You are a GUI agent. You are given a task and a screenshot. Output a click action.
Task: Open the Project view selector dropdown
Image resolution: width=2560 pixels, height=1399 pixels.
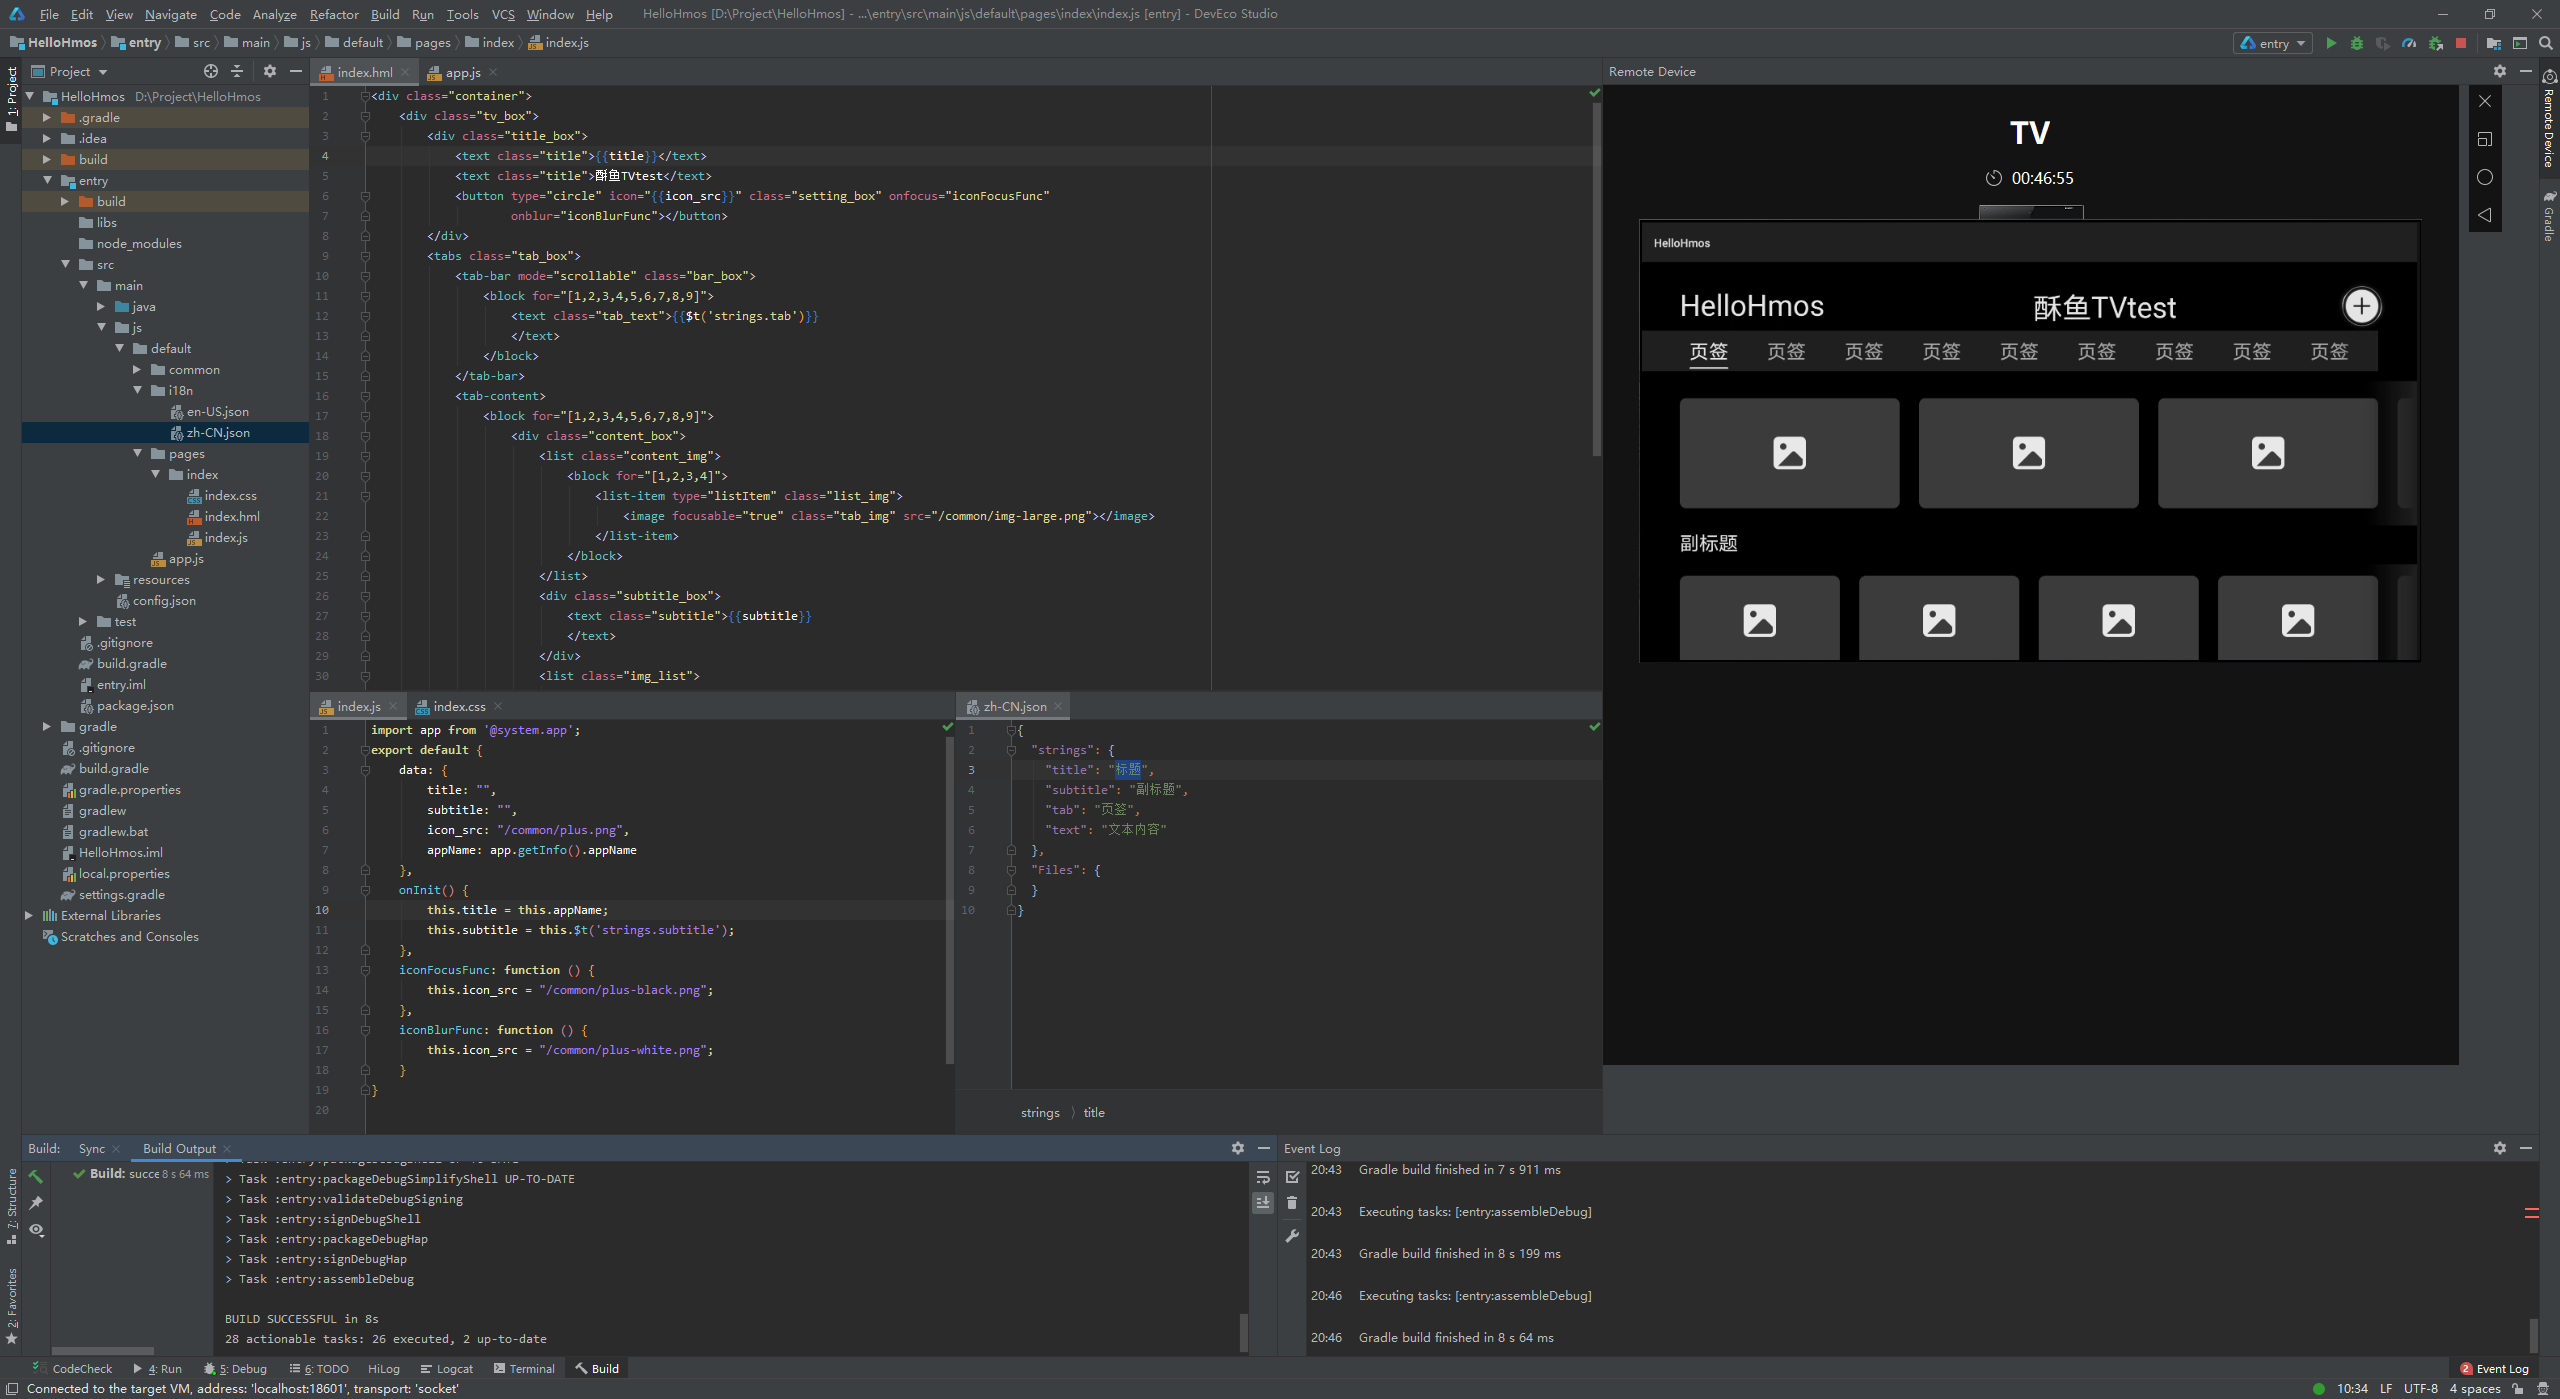(69, 71)
